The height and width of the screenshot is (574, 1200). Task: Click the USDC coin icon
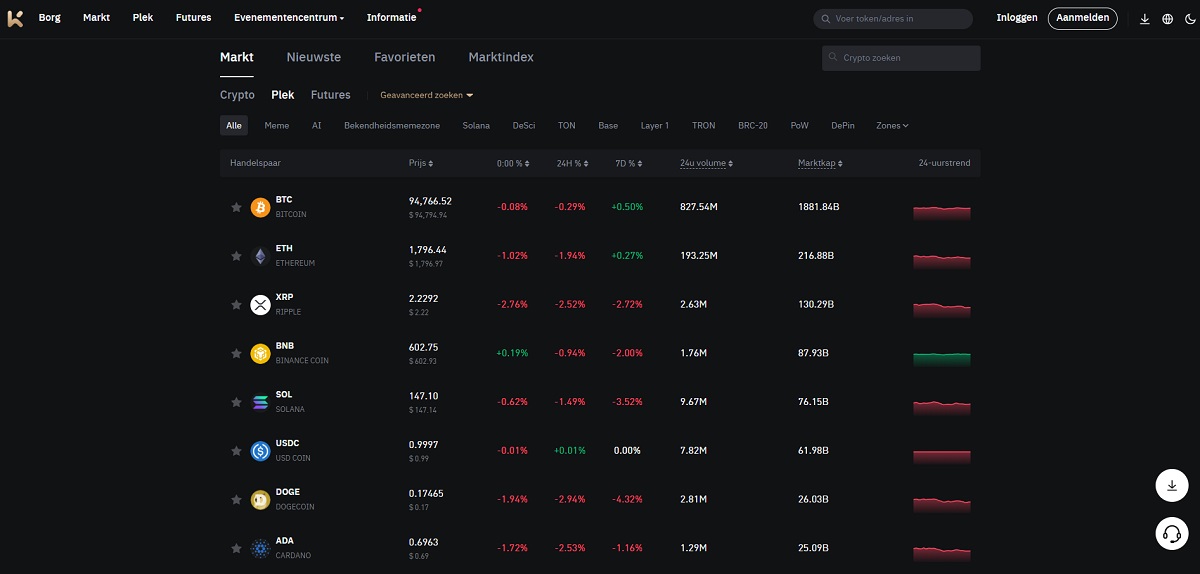coord(260,451)
